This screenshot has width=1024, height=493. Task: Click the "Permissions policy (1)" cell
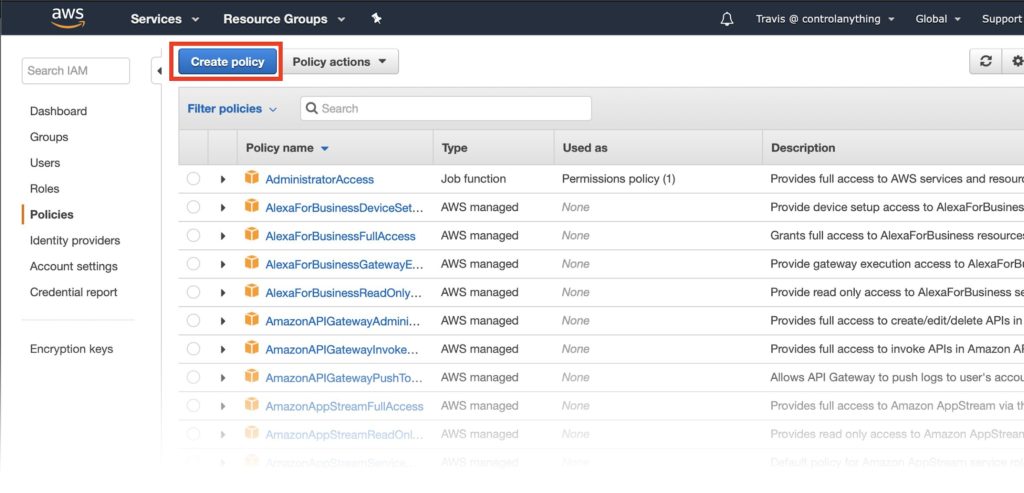pos(618,179)
